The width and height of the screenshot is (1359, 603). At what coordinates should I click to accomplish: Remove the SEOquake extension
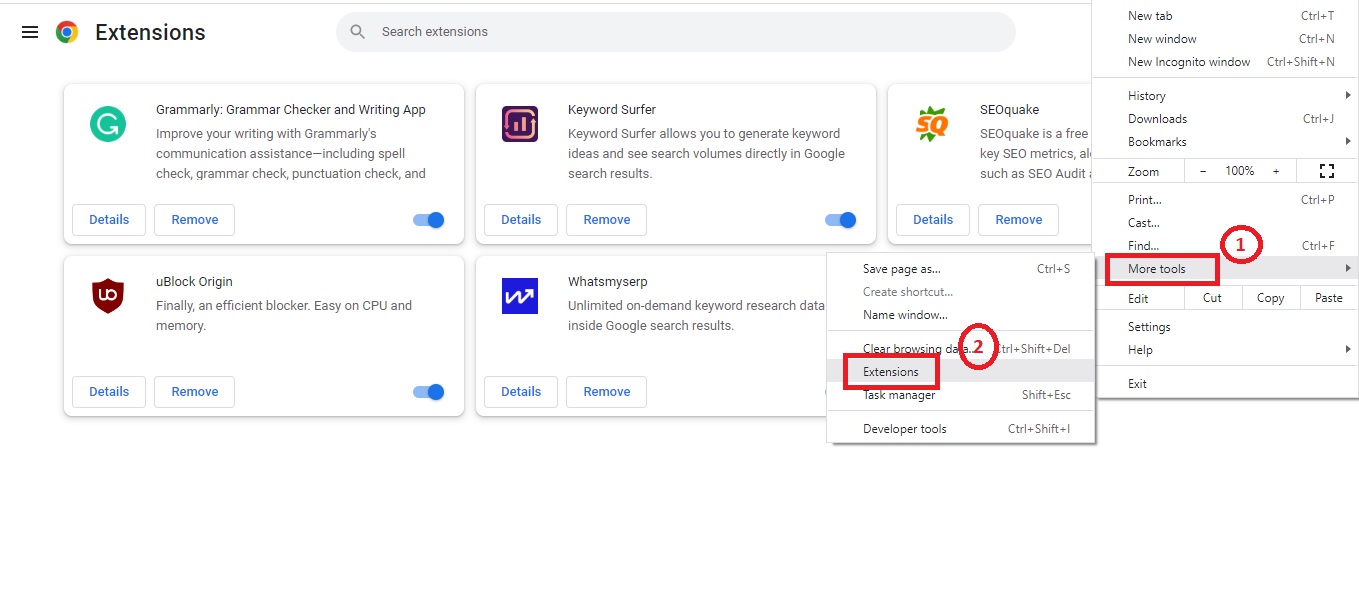1018,220
